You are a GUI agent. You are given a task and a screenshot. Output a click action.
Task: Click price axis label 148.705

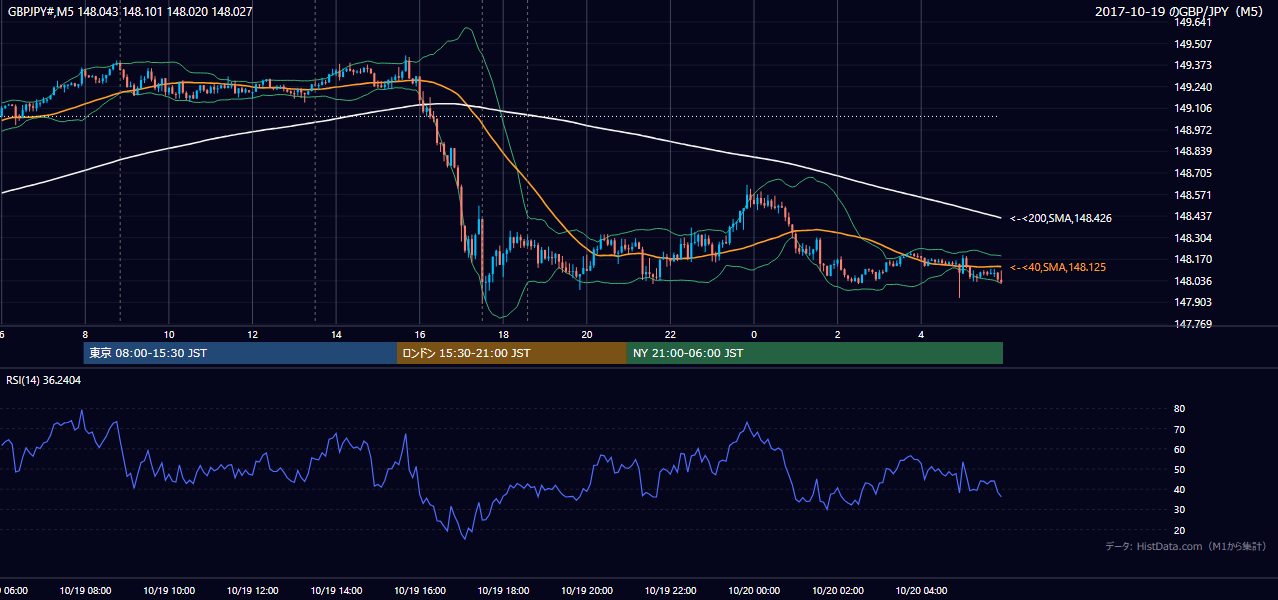pos(1193,173)
